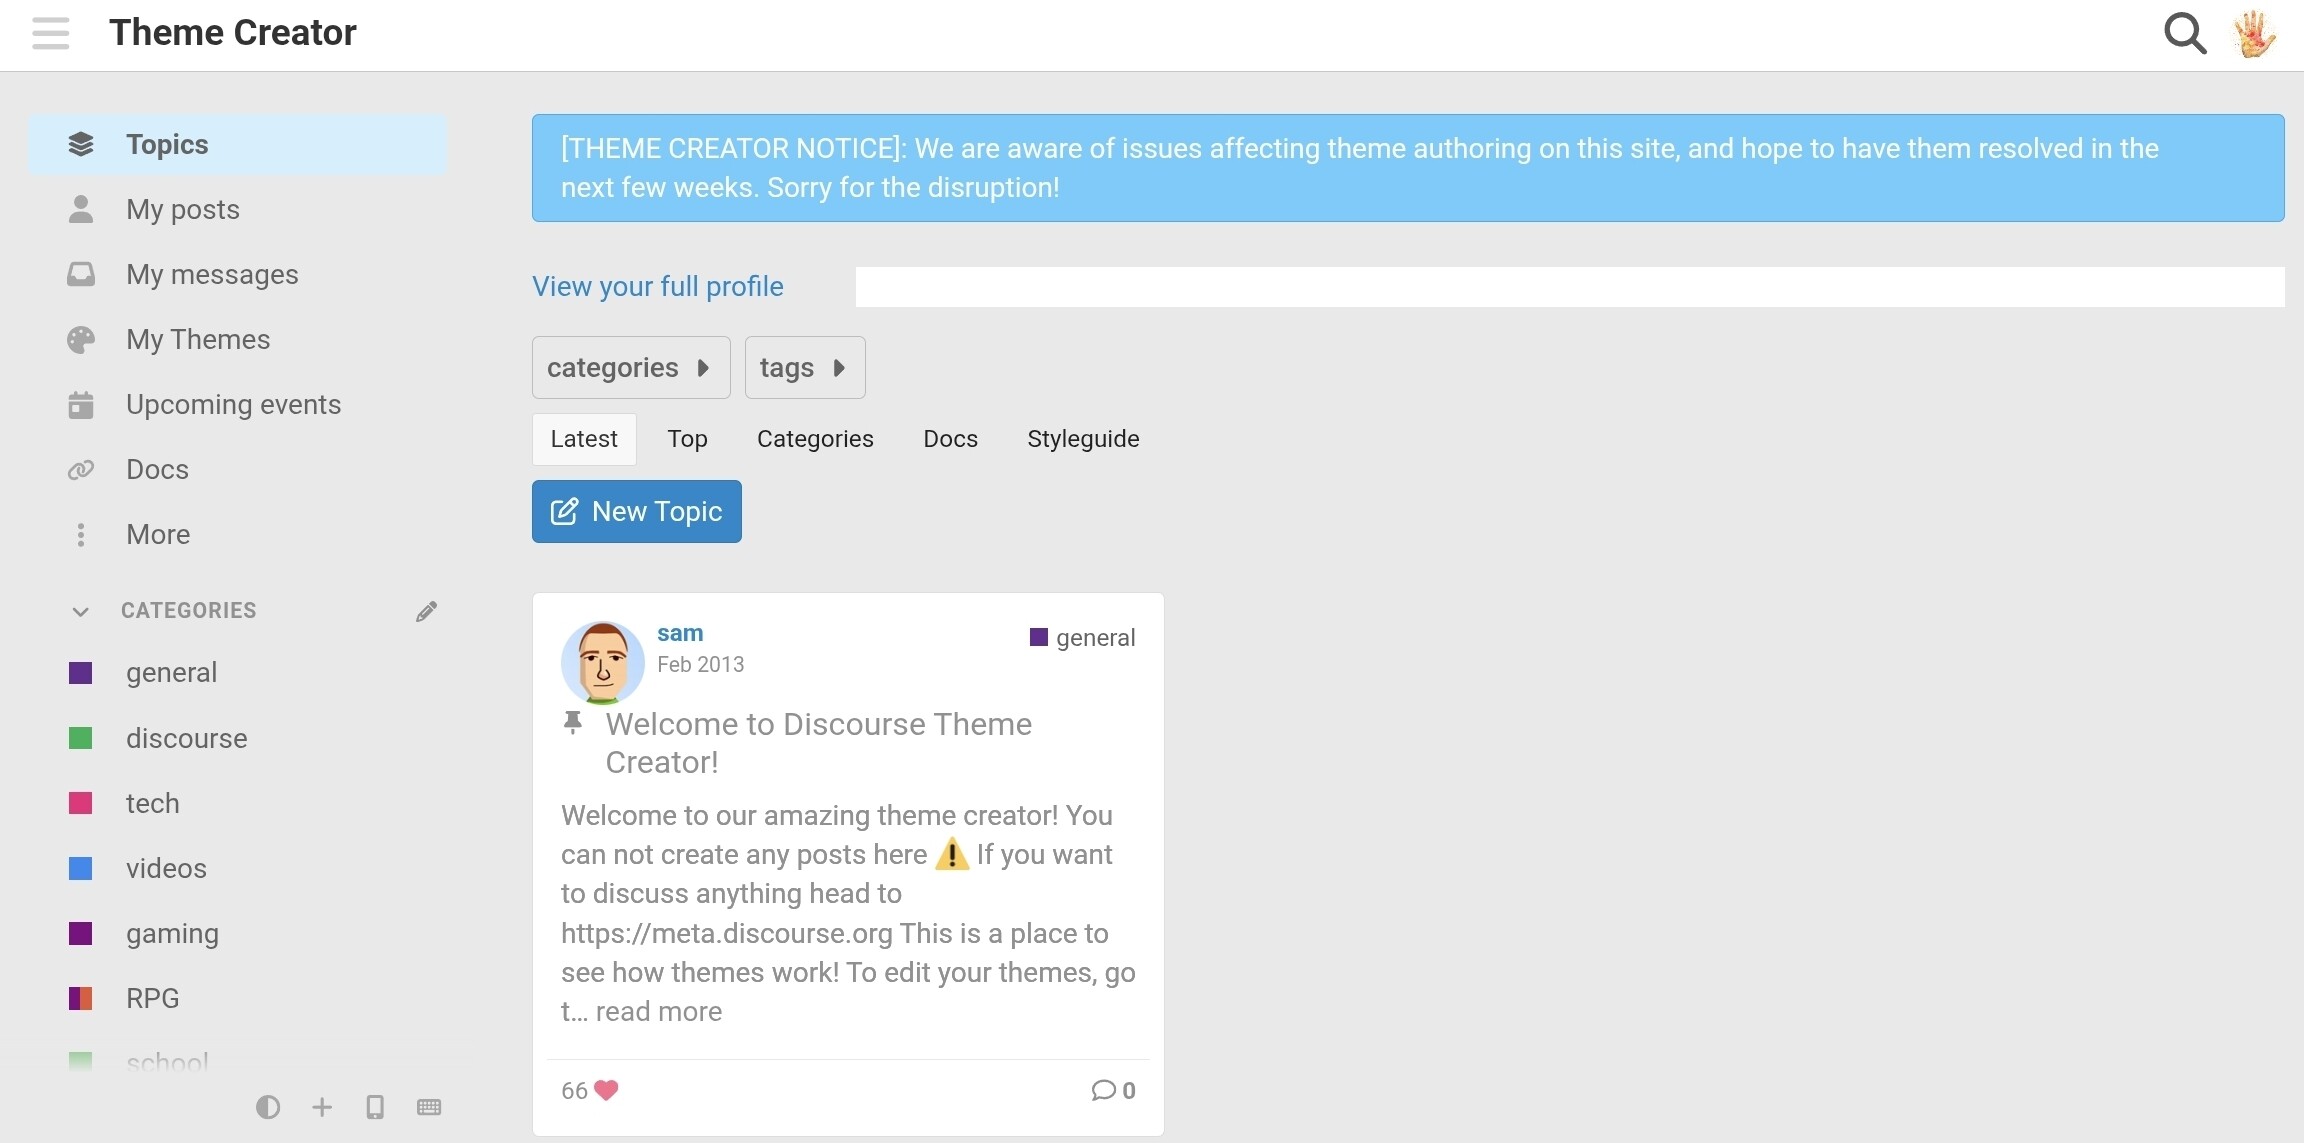2304x1143 pixels.
Task: Open keyboard shortcuts icon
Action: click(x=429, y=1107)
